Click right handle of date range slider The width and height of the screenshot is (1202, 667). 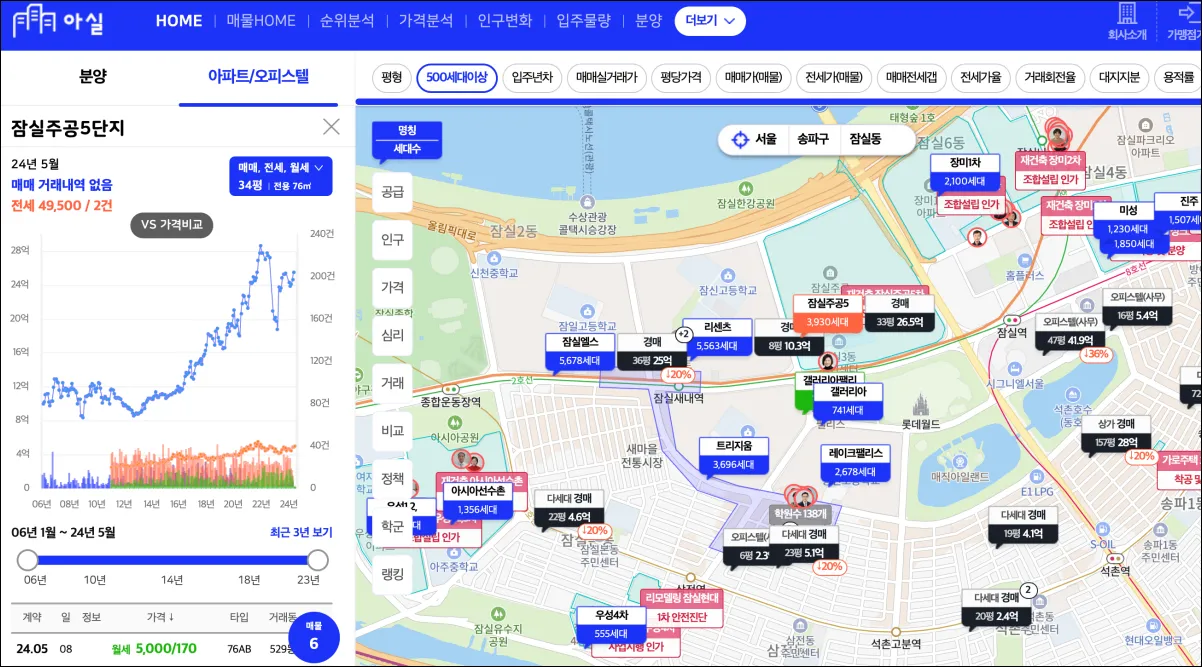pyautogui.click(x=317, y=559)
